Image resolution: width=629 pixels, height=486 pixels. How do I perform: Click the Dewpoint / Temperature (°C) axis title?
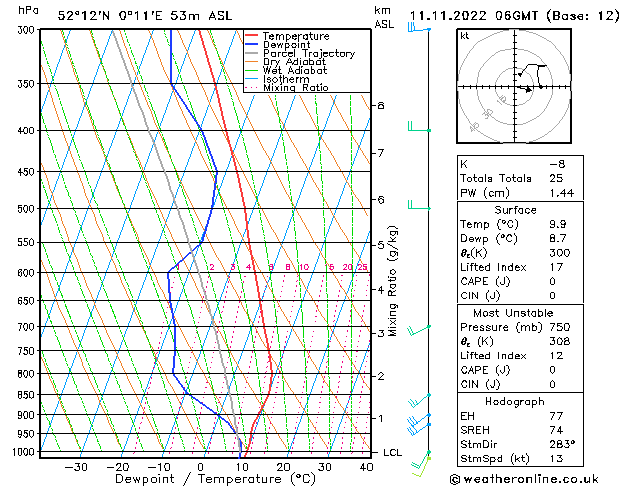coord(215,479)
